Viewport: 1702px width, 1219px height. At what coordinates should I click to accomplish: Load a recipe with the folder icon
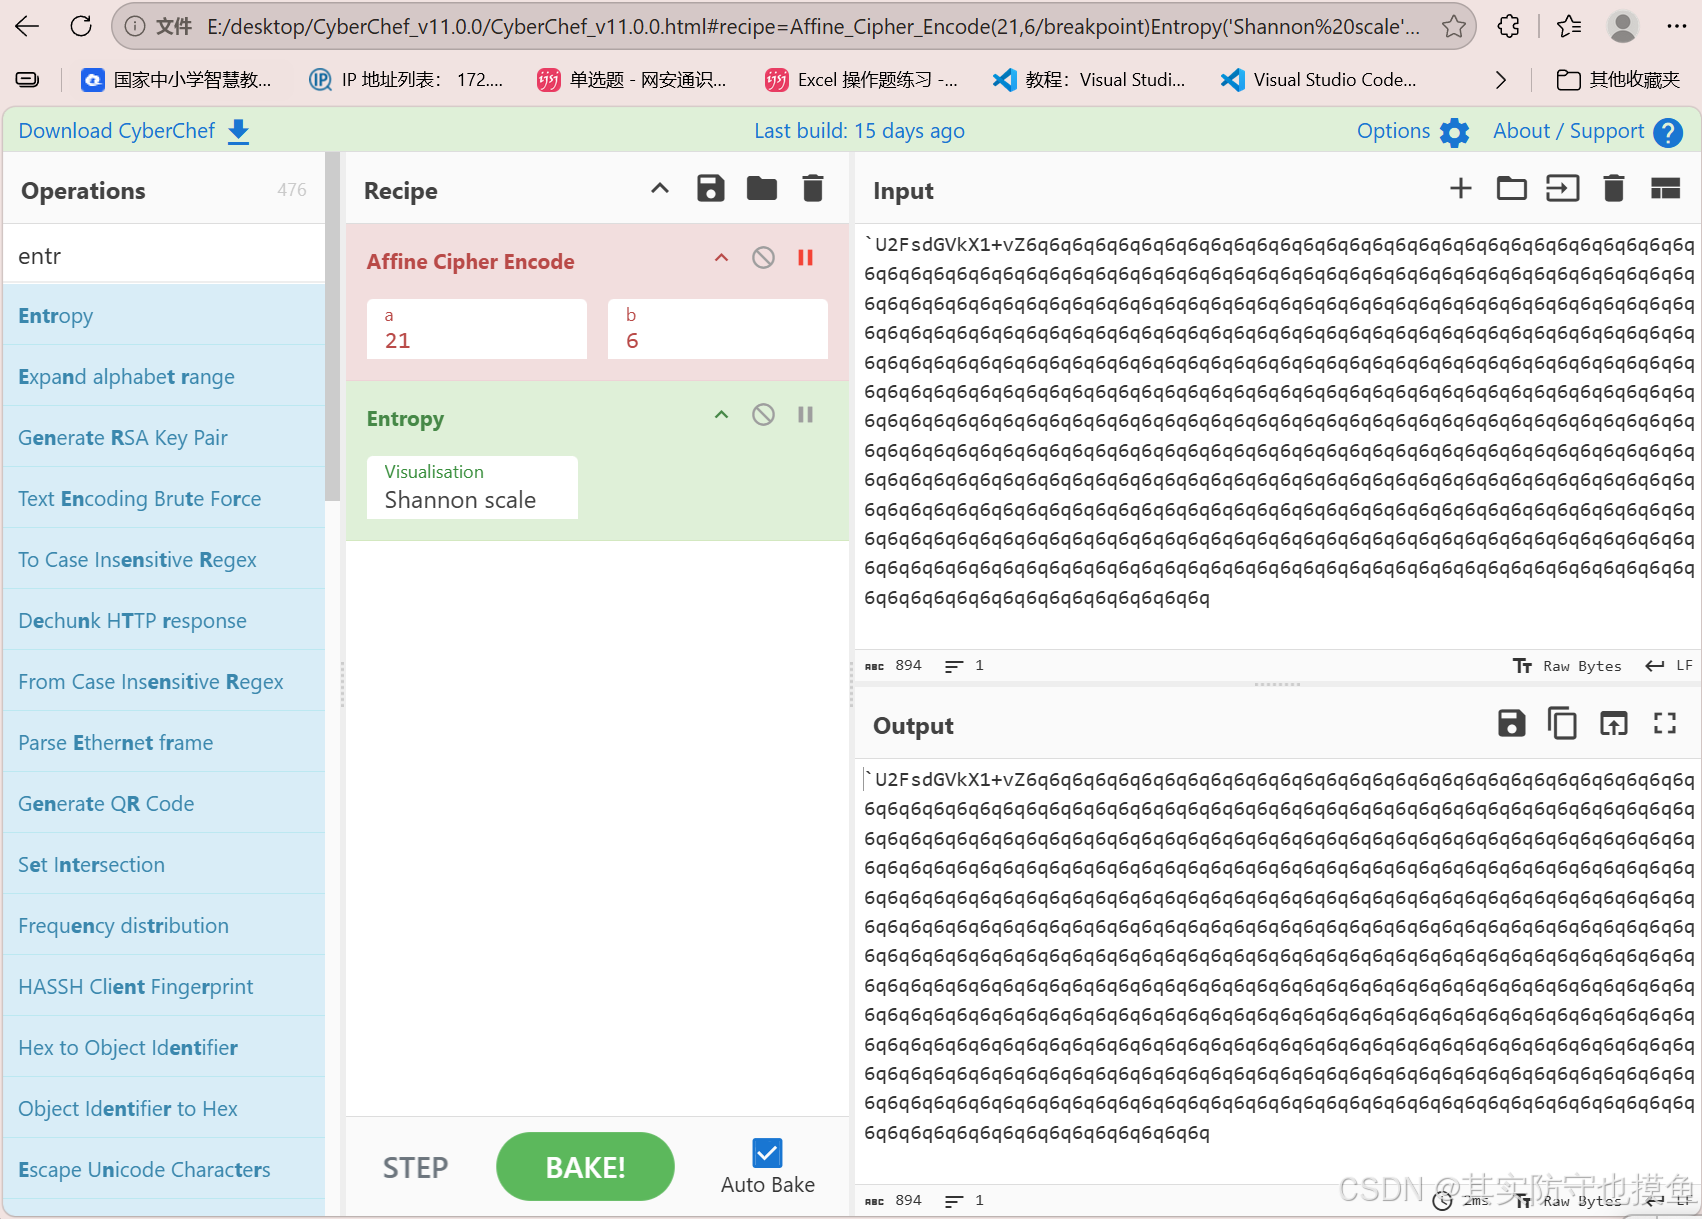(762, 188)
